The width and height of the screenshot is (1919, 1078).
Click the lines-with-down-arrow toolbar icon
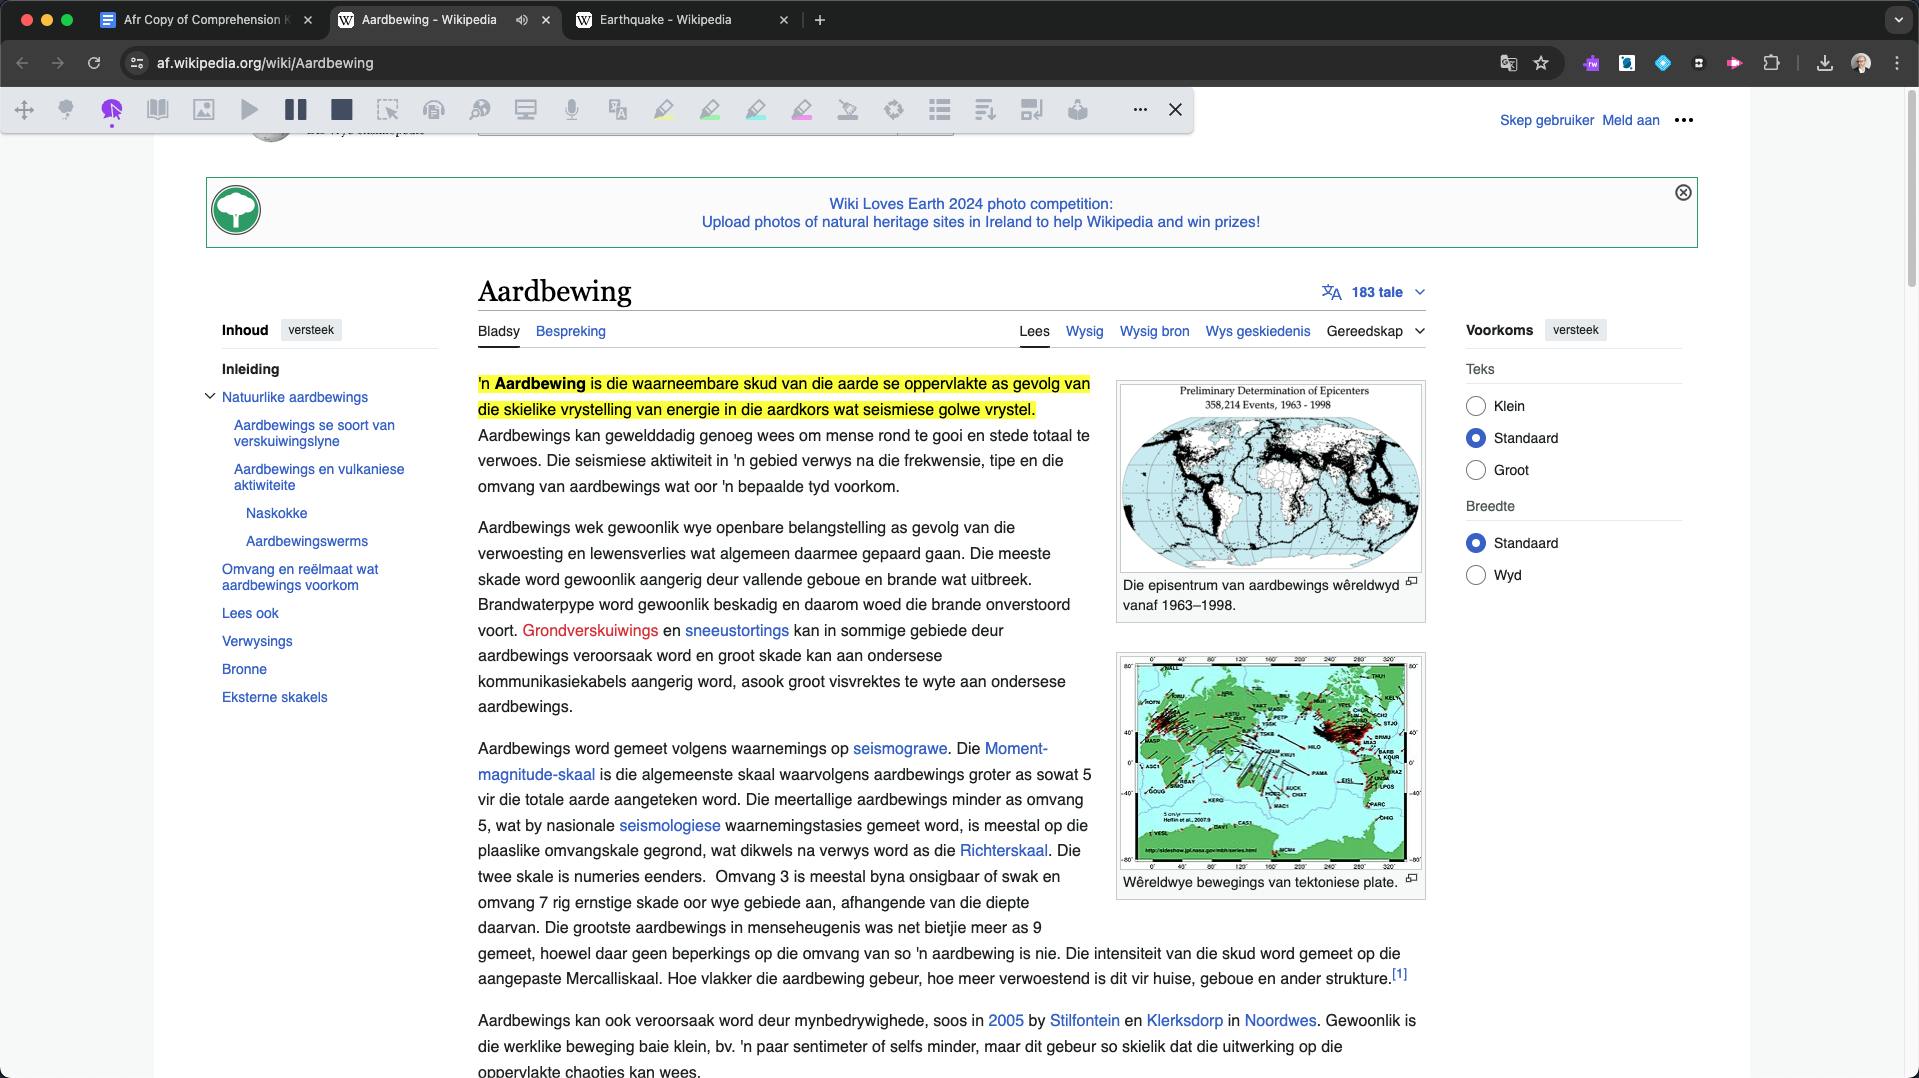(x=985, y=110)
